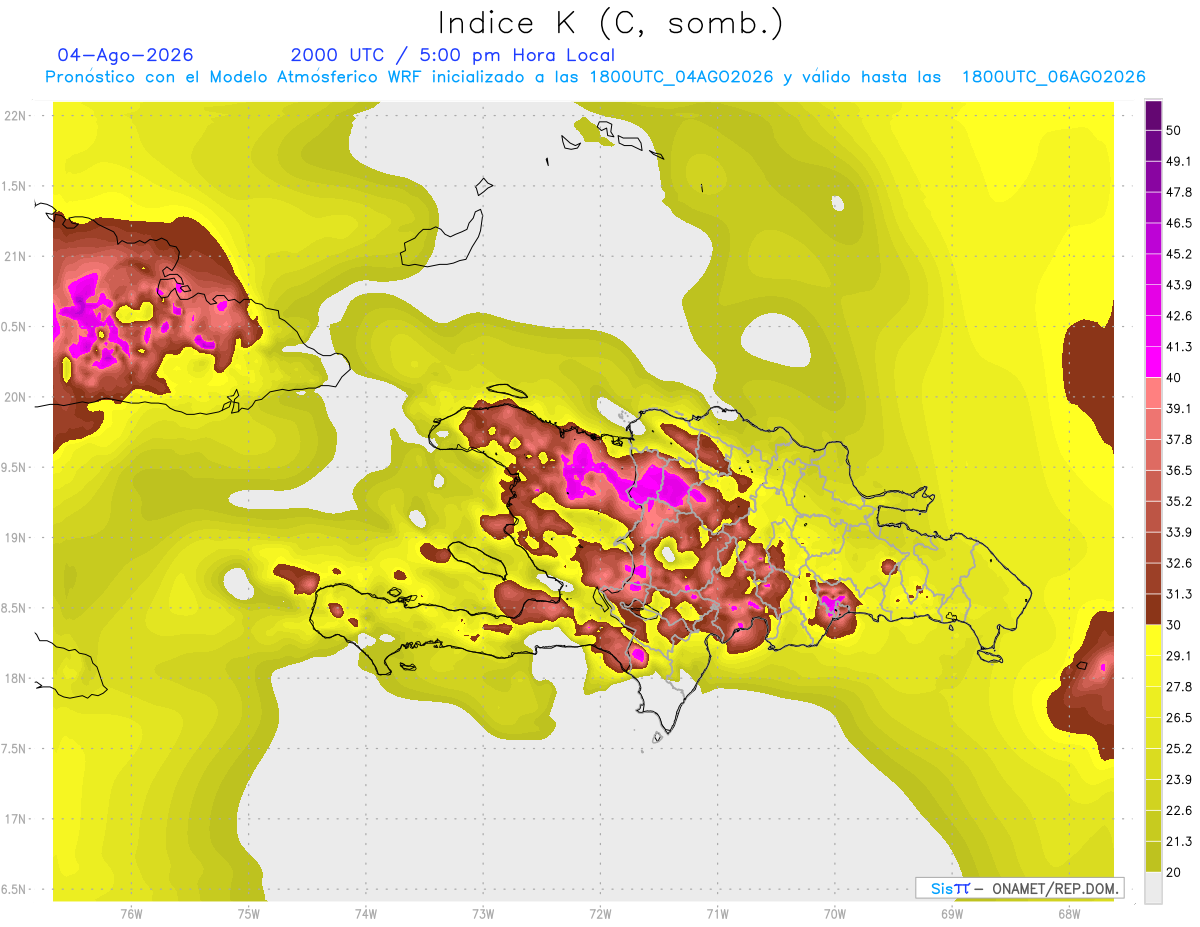Click the colorbar value 23.9
Screen dimensions: 1200x927
tap(1179, 780)
